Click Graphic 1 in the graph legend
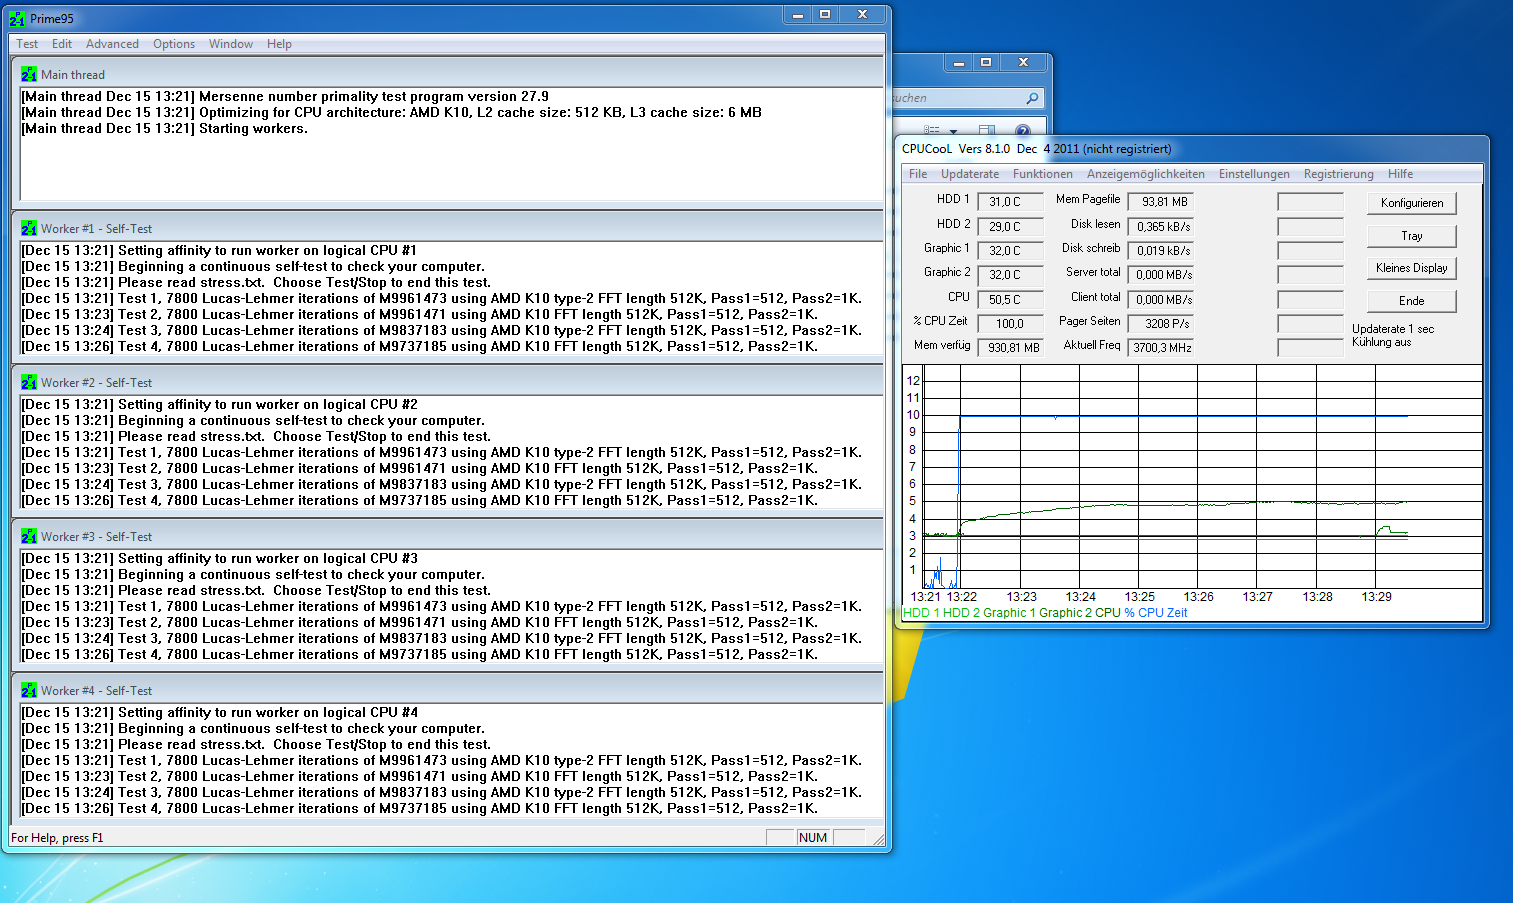The width and height of the screenshot is (1513, 903). [x=1009, y=613]
